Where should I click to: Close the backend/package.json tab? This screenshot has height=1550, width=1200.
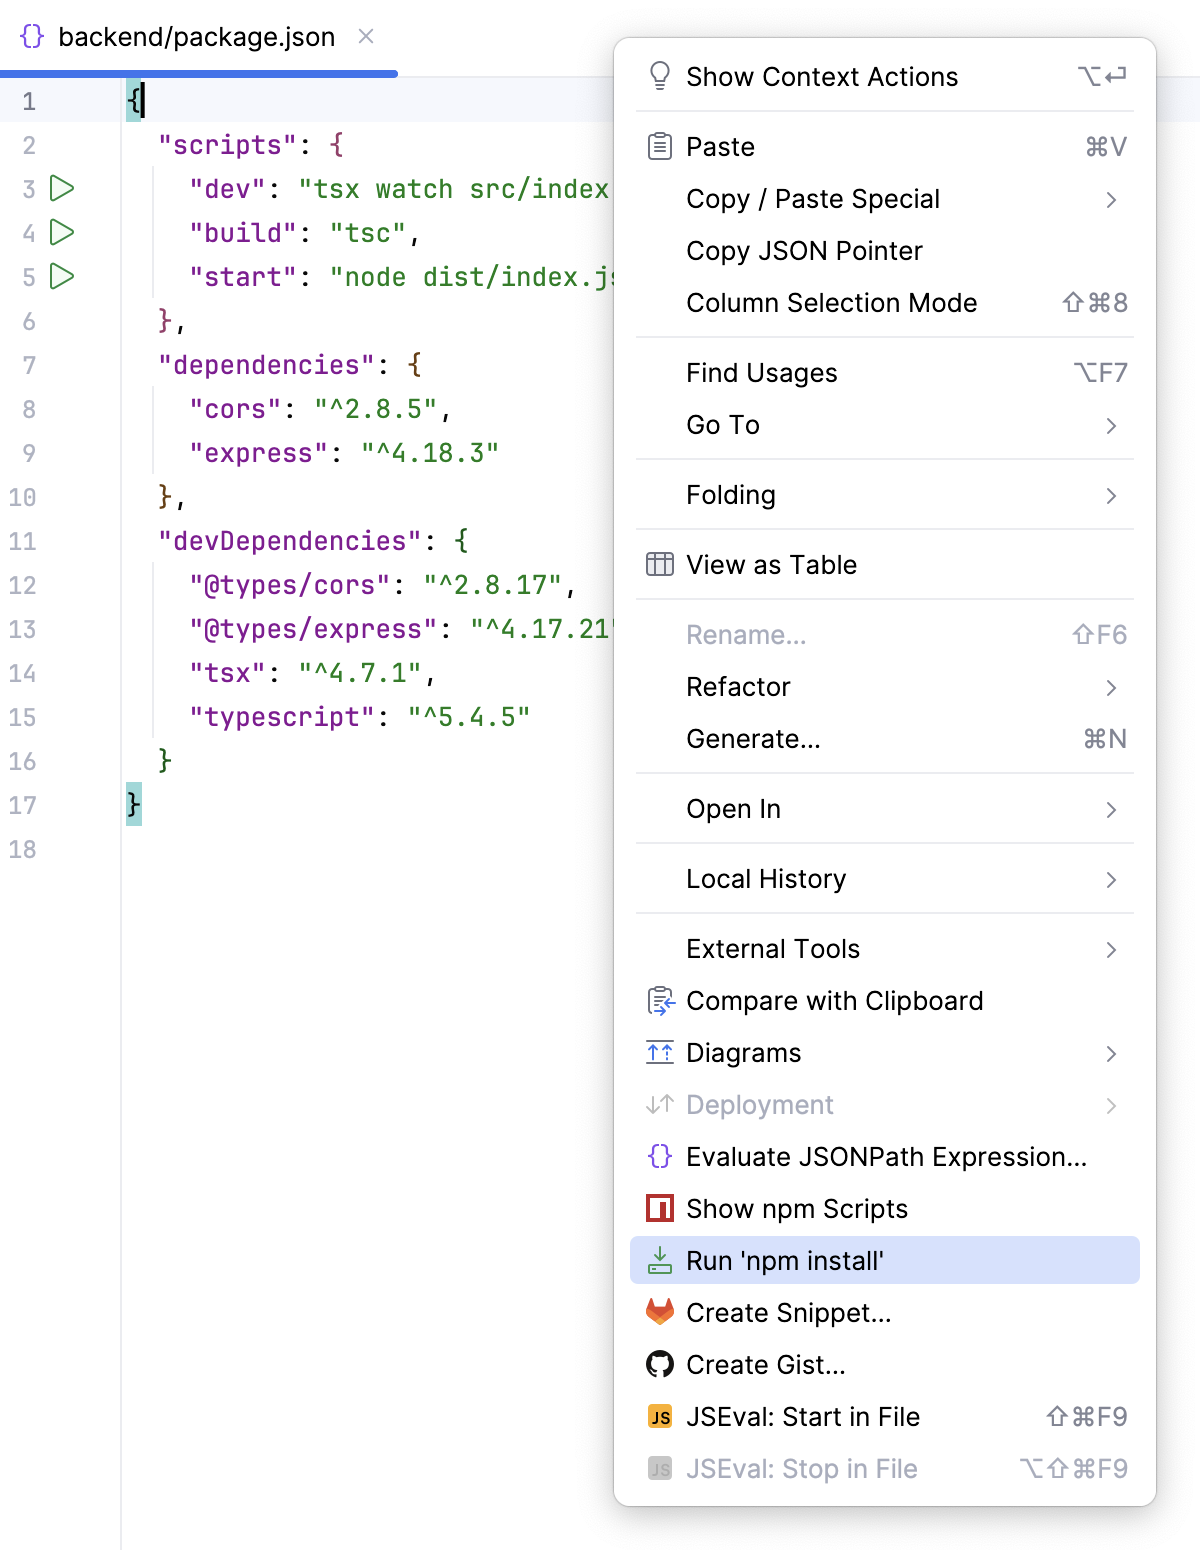[x=366, y=36]
